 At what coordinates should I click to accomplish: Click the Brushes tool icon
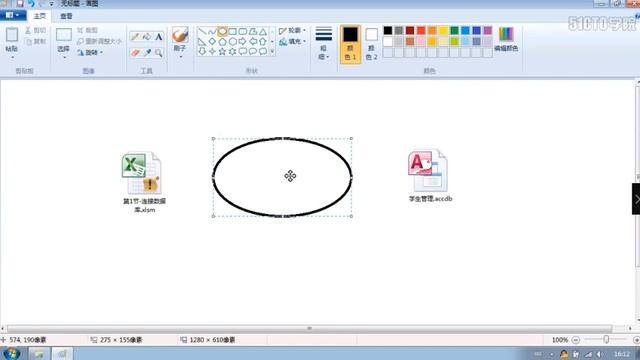coord(180,35)
